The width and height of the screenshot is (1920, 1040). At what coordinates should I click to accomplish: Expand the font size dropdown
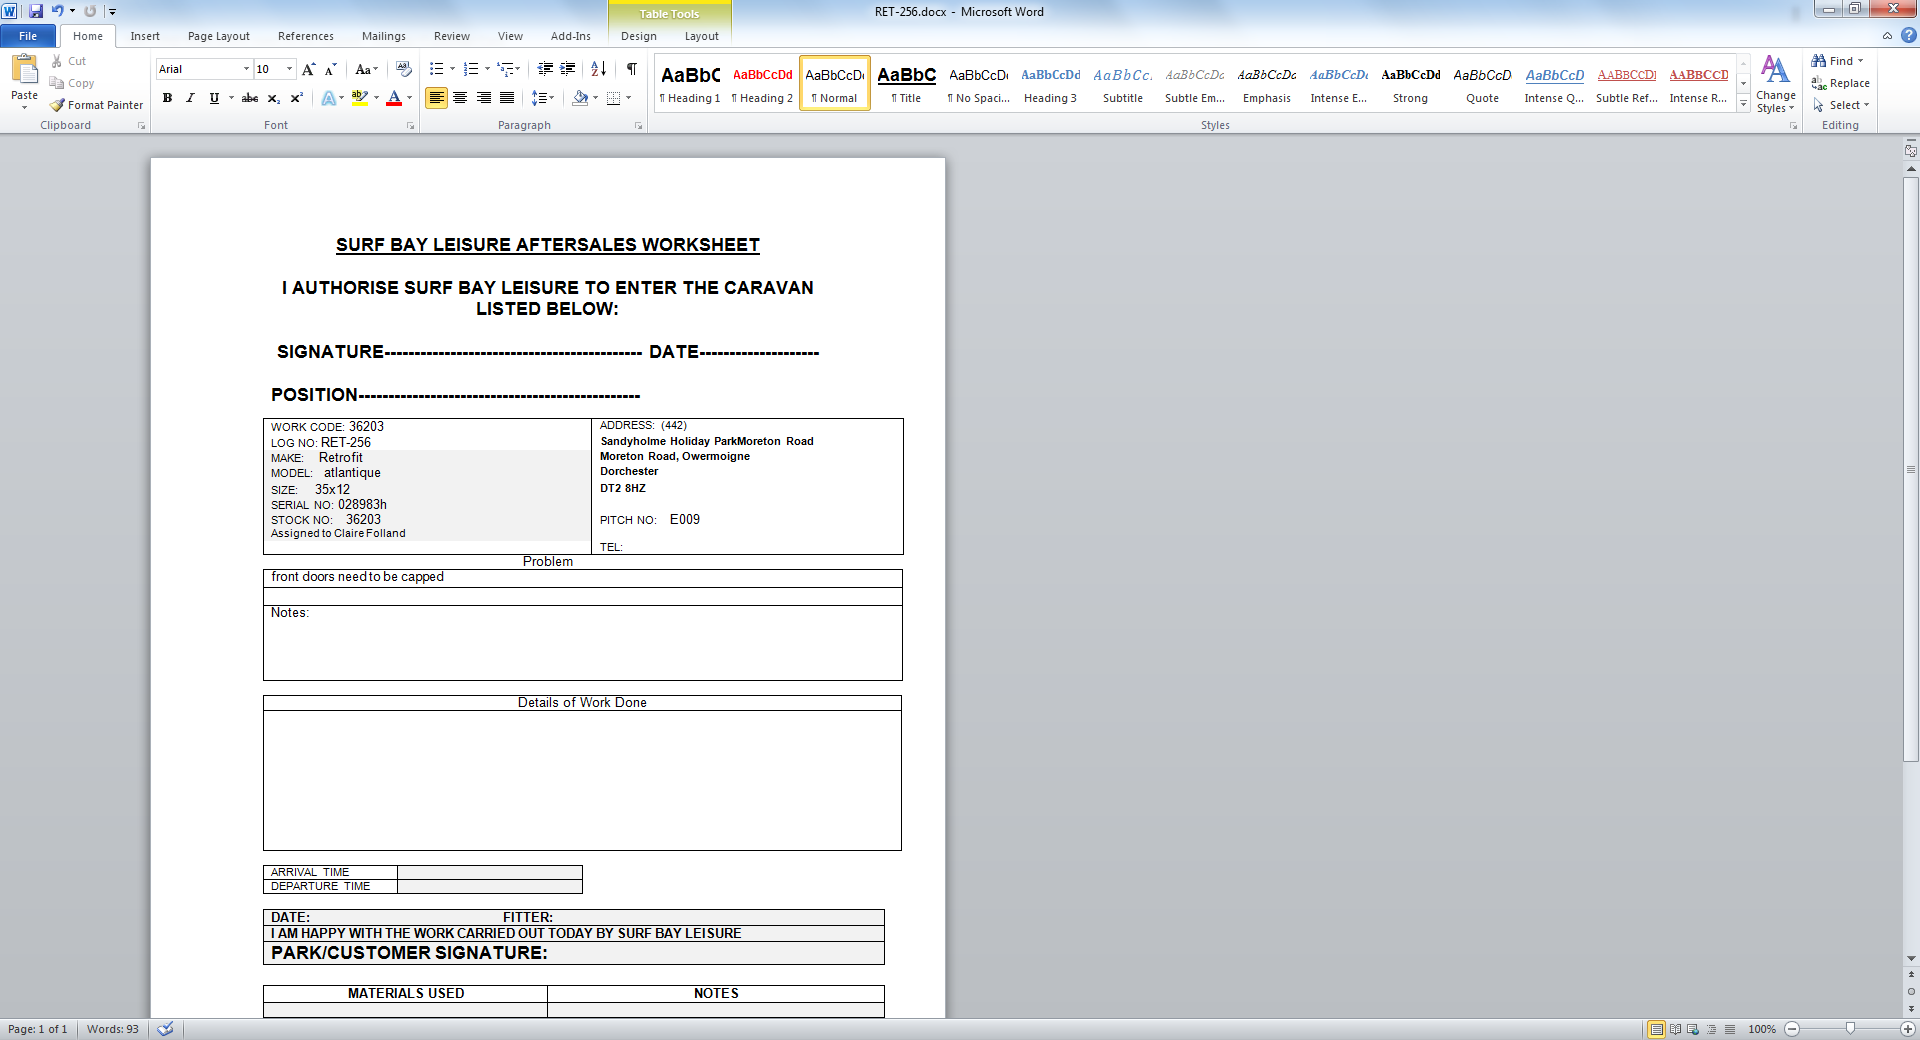290,69
